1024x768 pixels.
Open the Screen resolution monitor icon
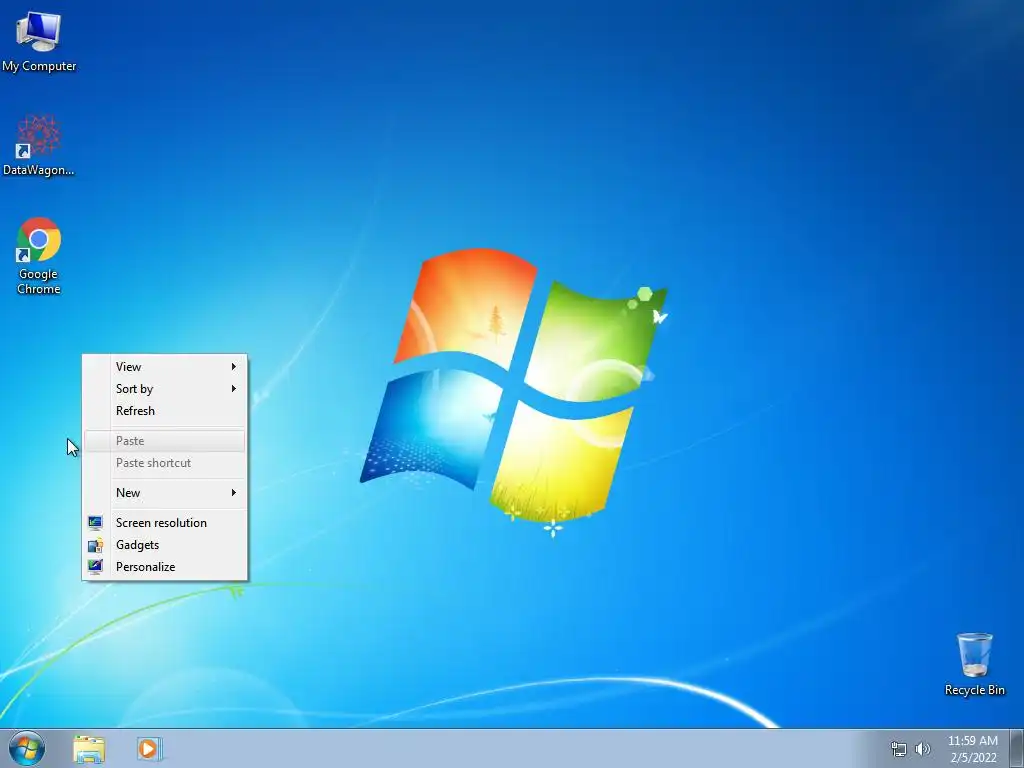coord(95,522)
